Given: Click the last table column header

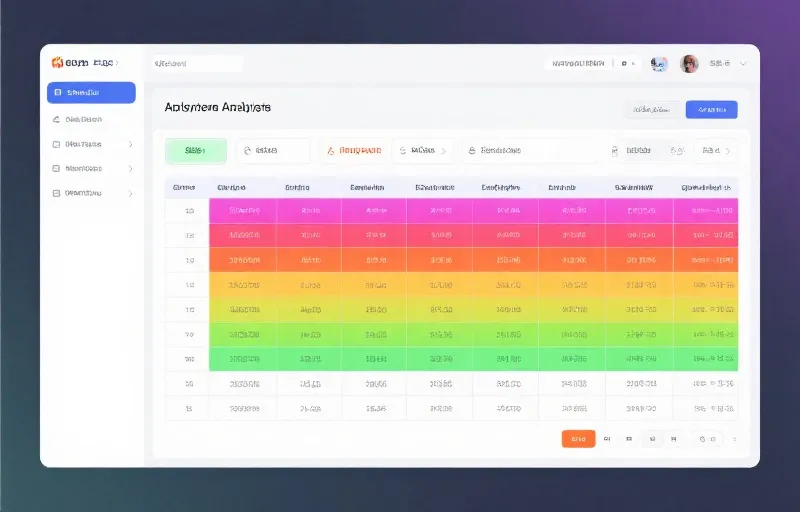Looking at the screenshot, I should 706,188.
